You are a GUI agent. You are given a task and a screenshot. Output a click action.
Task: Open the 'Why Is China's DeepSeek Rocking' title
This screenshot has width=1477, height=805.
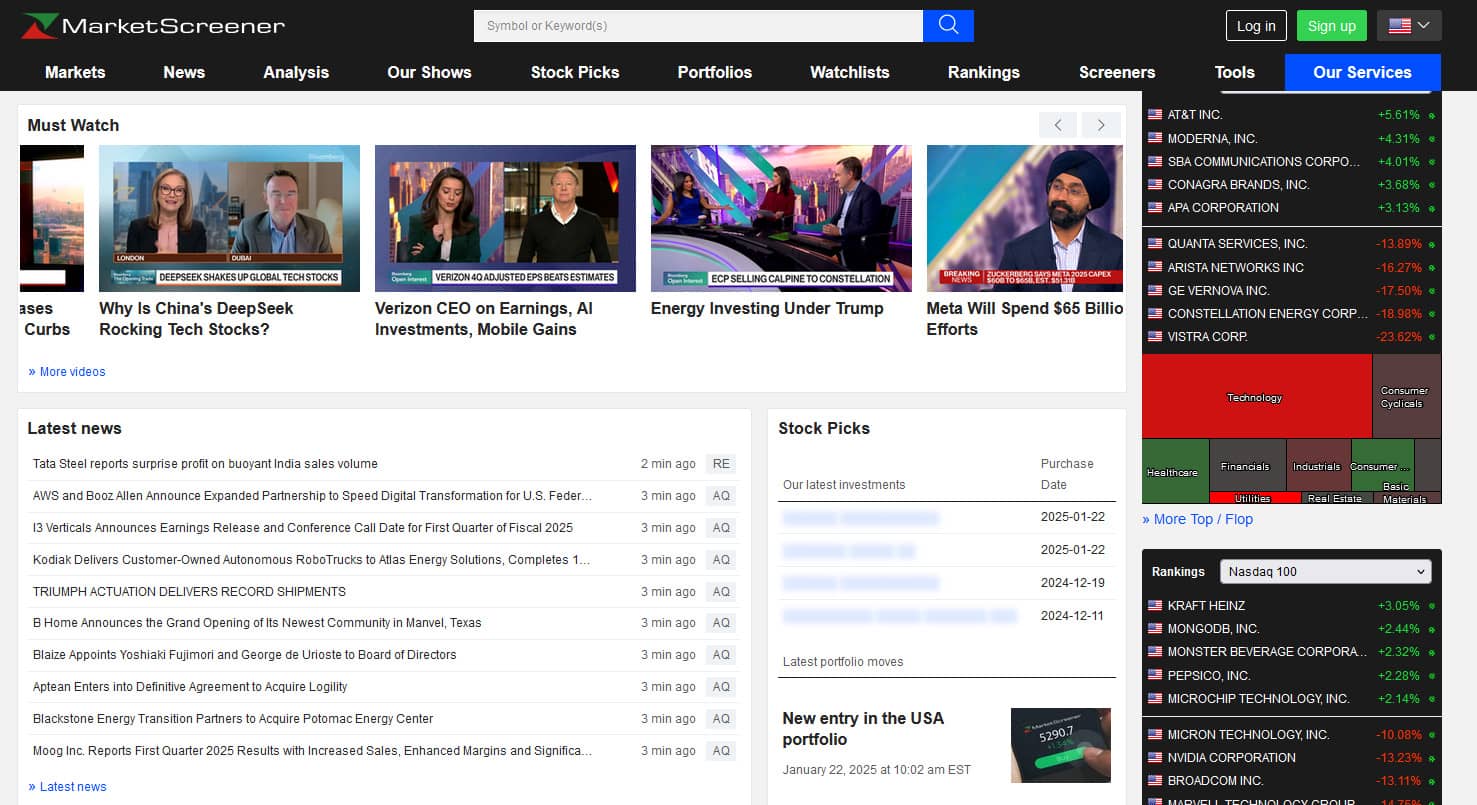(196, 319)
